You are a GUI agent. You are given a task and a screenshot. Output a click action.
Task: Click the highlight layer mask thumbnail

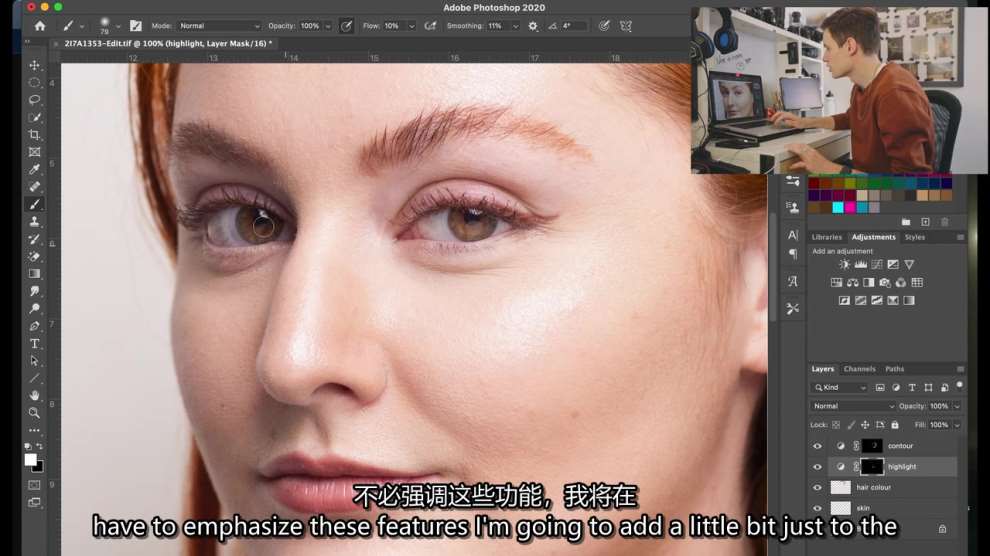pyautogui.click(x=871, y=466)
